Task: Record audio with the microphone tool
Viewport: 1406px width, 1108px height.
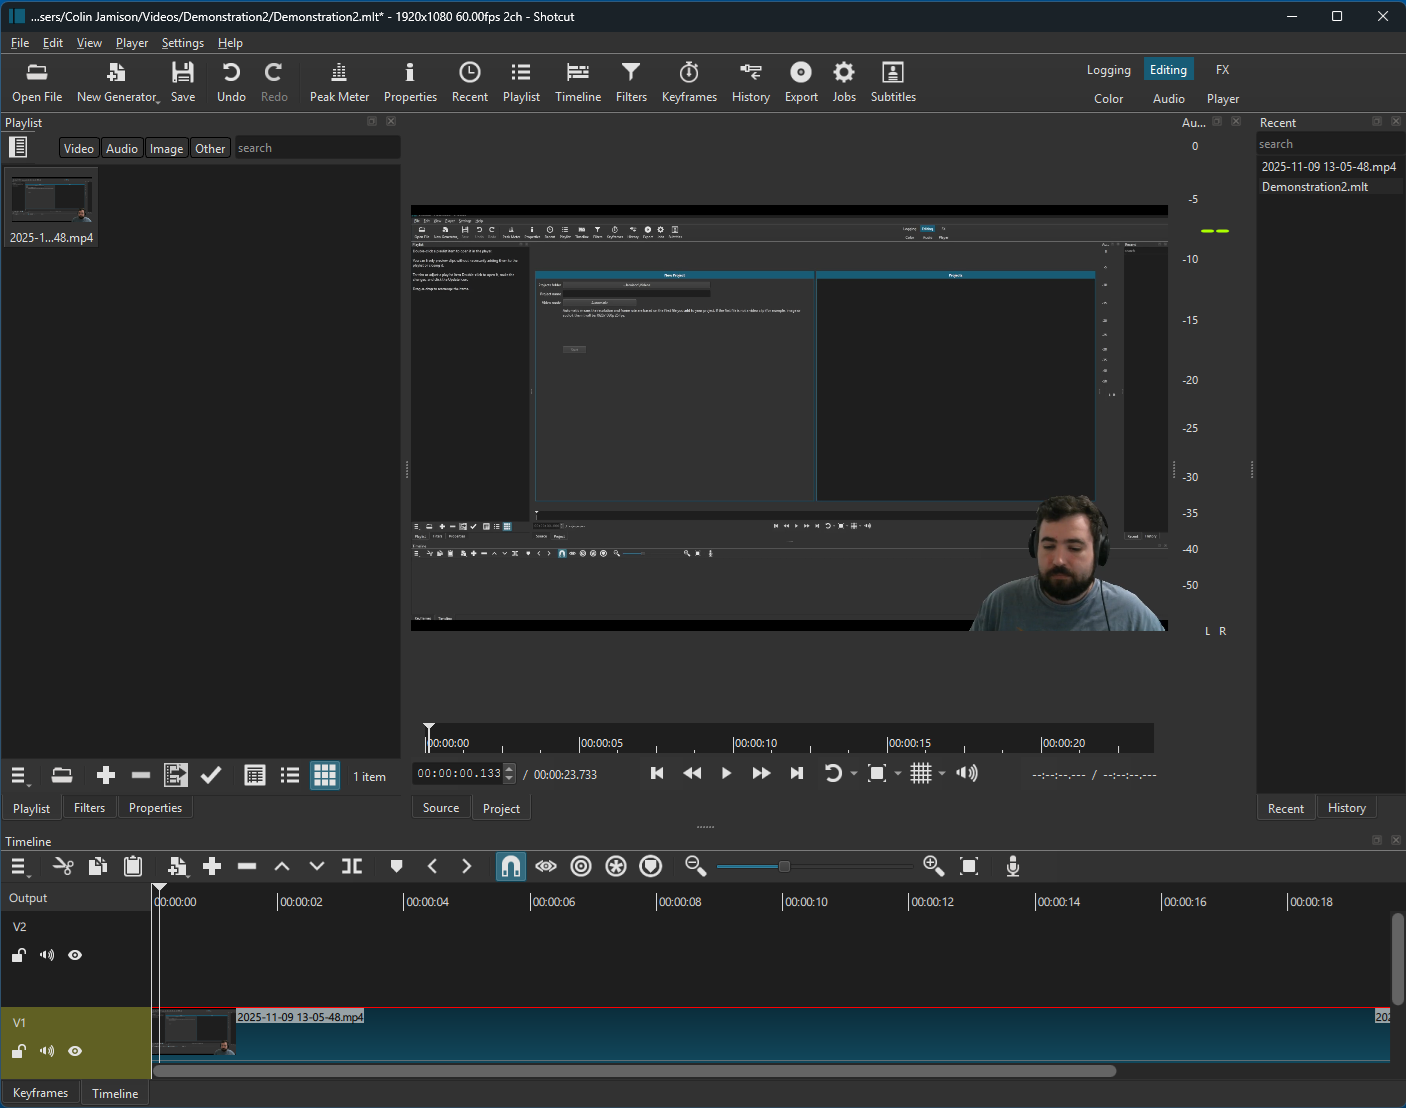Action: tap(1012, 866)
